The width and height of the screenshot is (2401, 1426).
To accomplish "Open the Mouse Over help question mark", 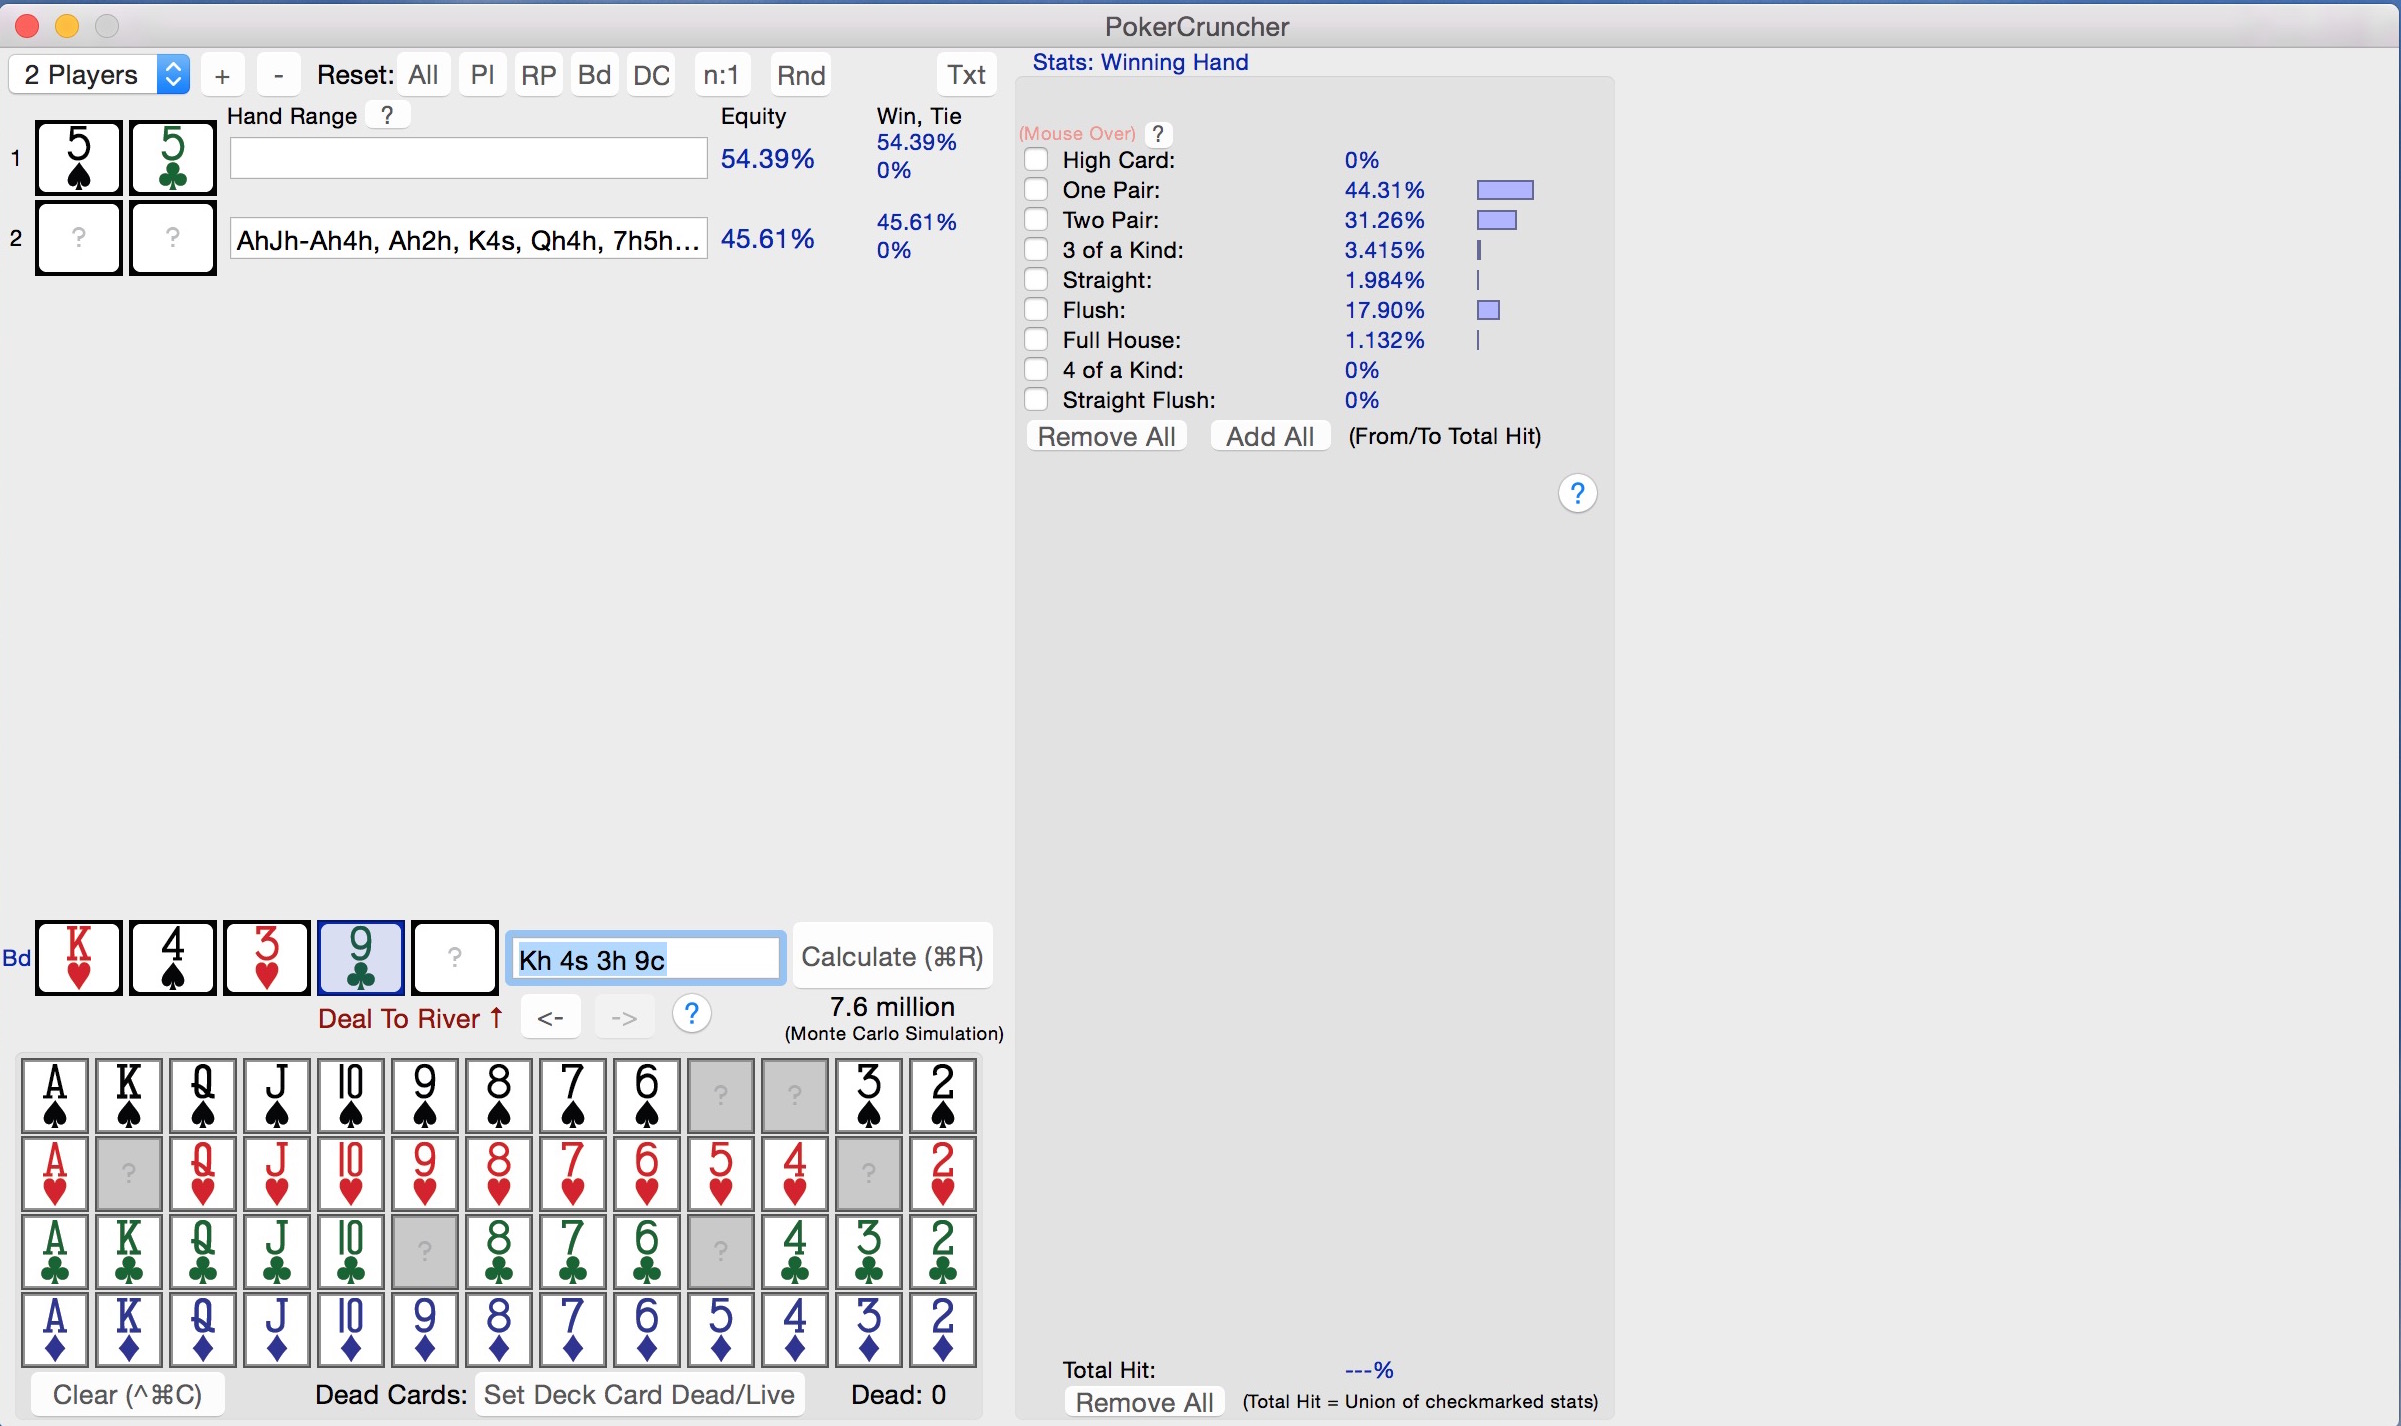I will click(1158, 133).
